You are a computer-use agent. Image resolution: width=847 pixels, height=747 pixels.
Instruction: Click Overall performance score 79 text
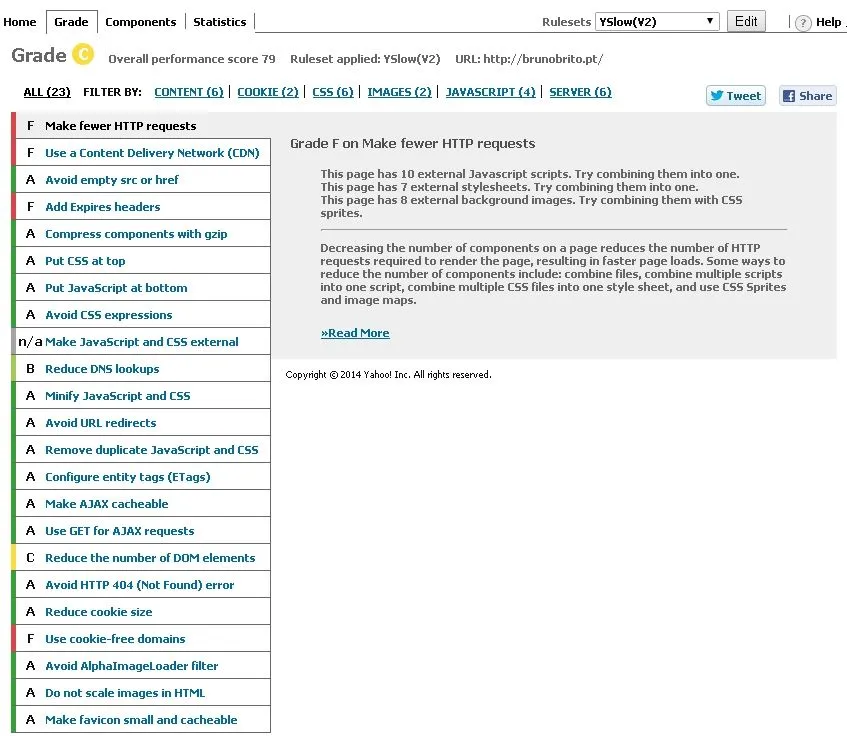[192, 59]
